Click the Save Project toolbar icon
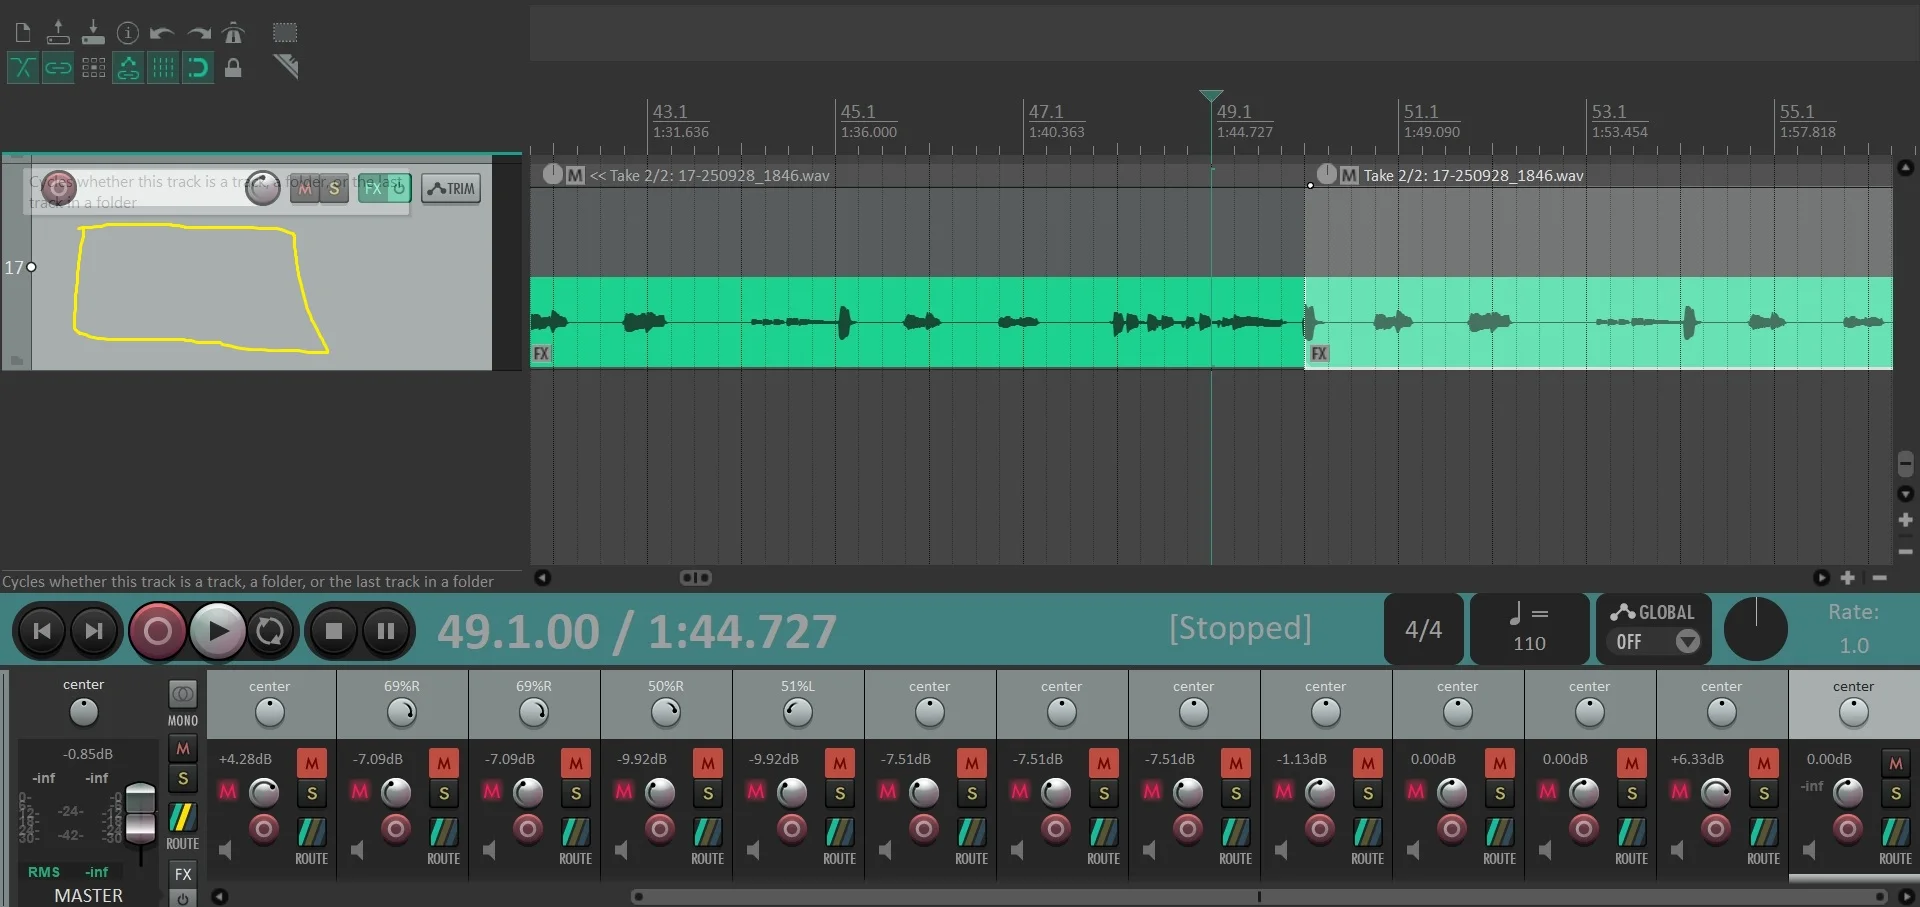The image size is (1920, 907). click(x=93, y=33)
